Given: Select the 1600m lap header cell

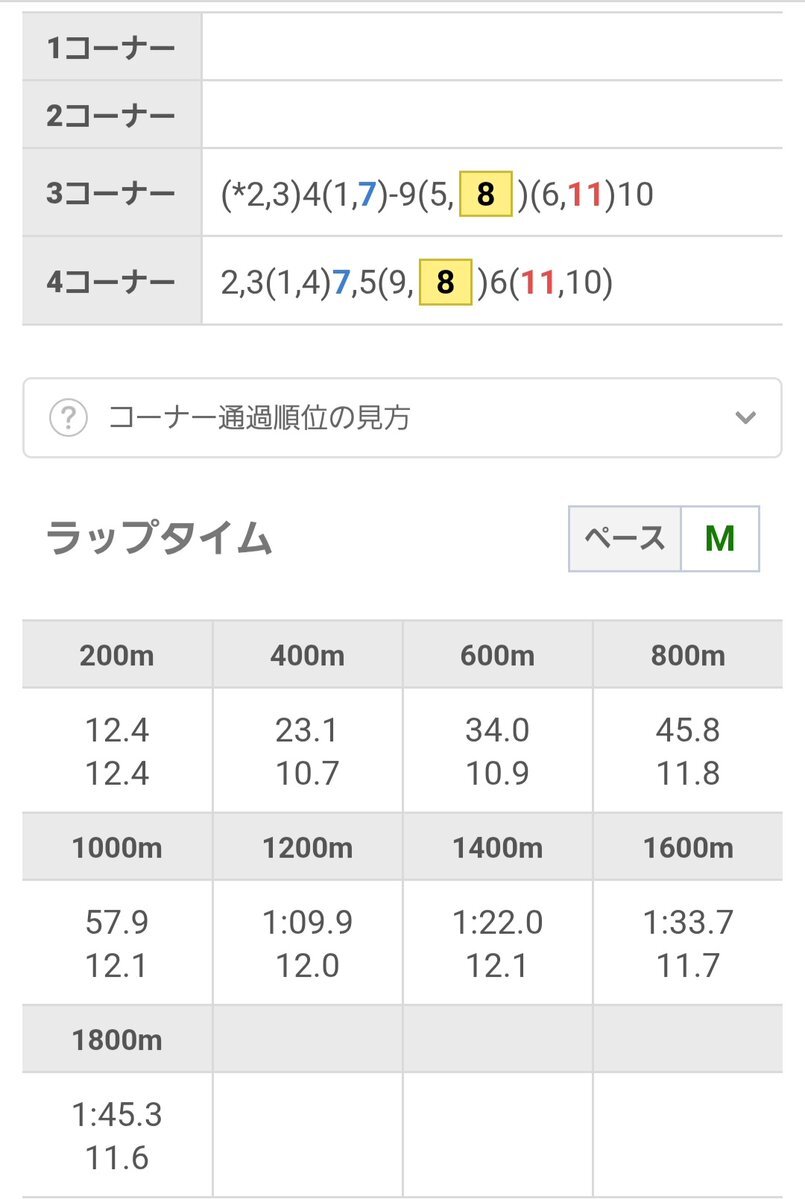Looking at the screenshot, I should (688, 847).
